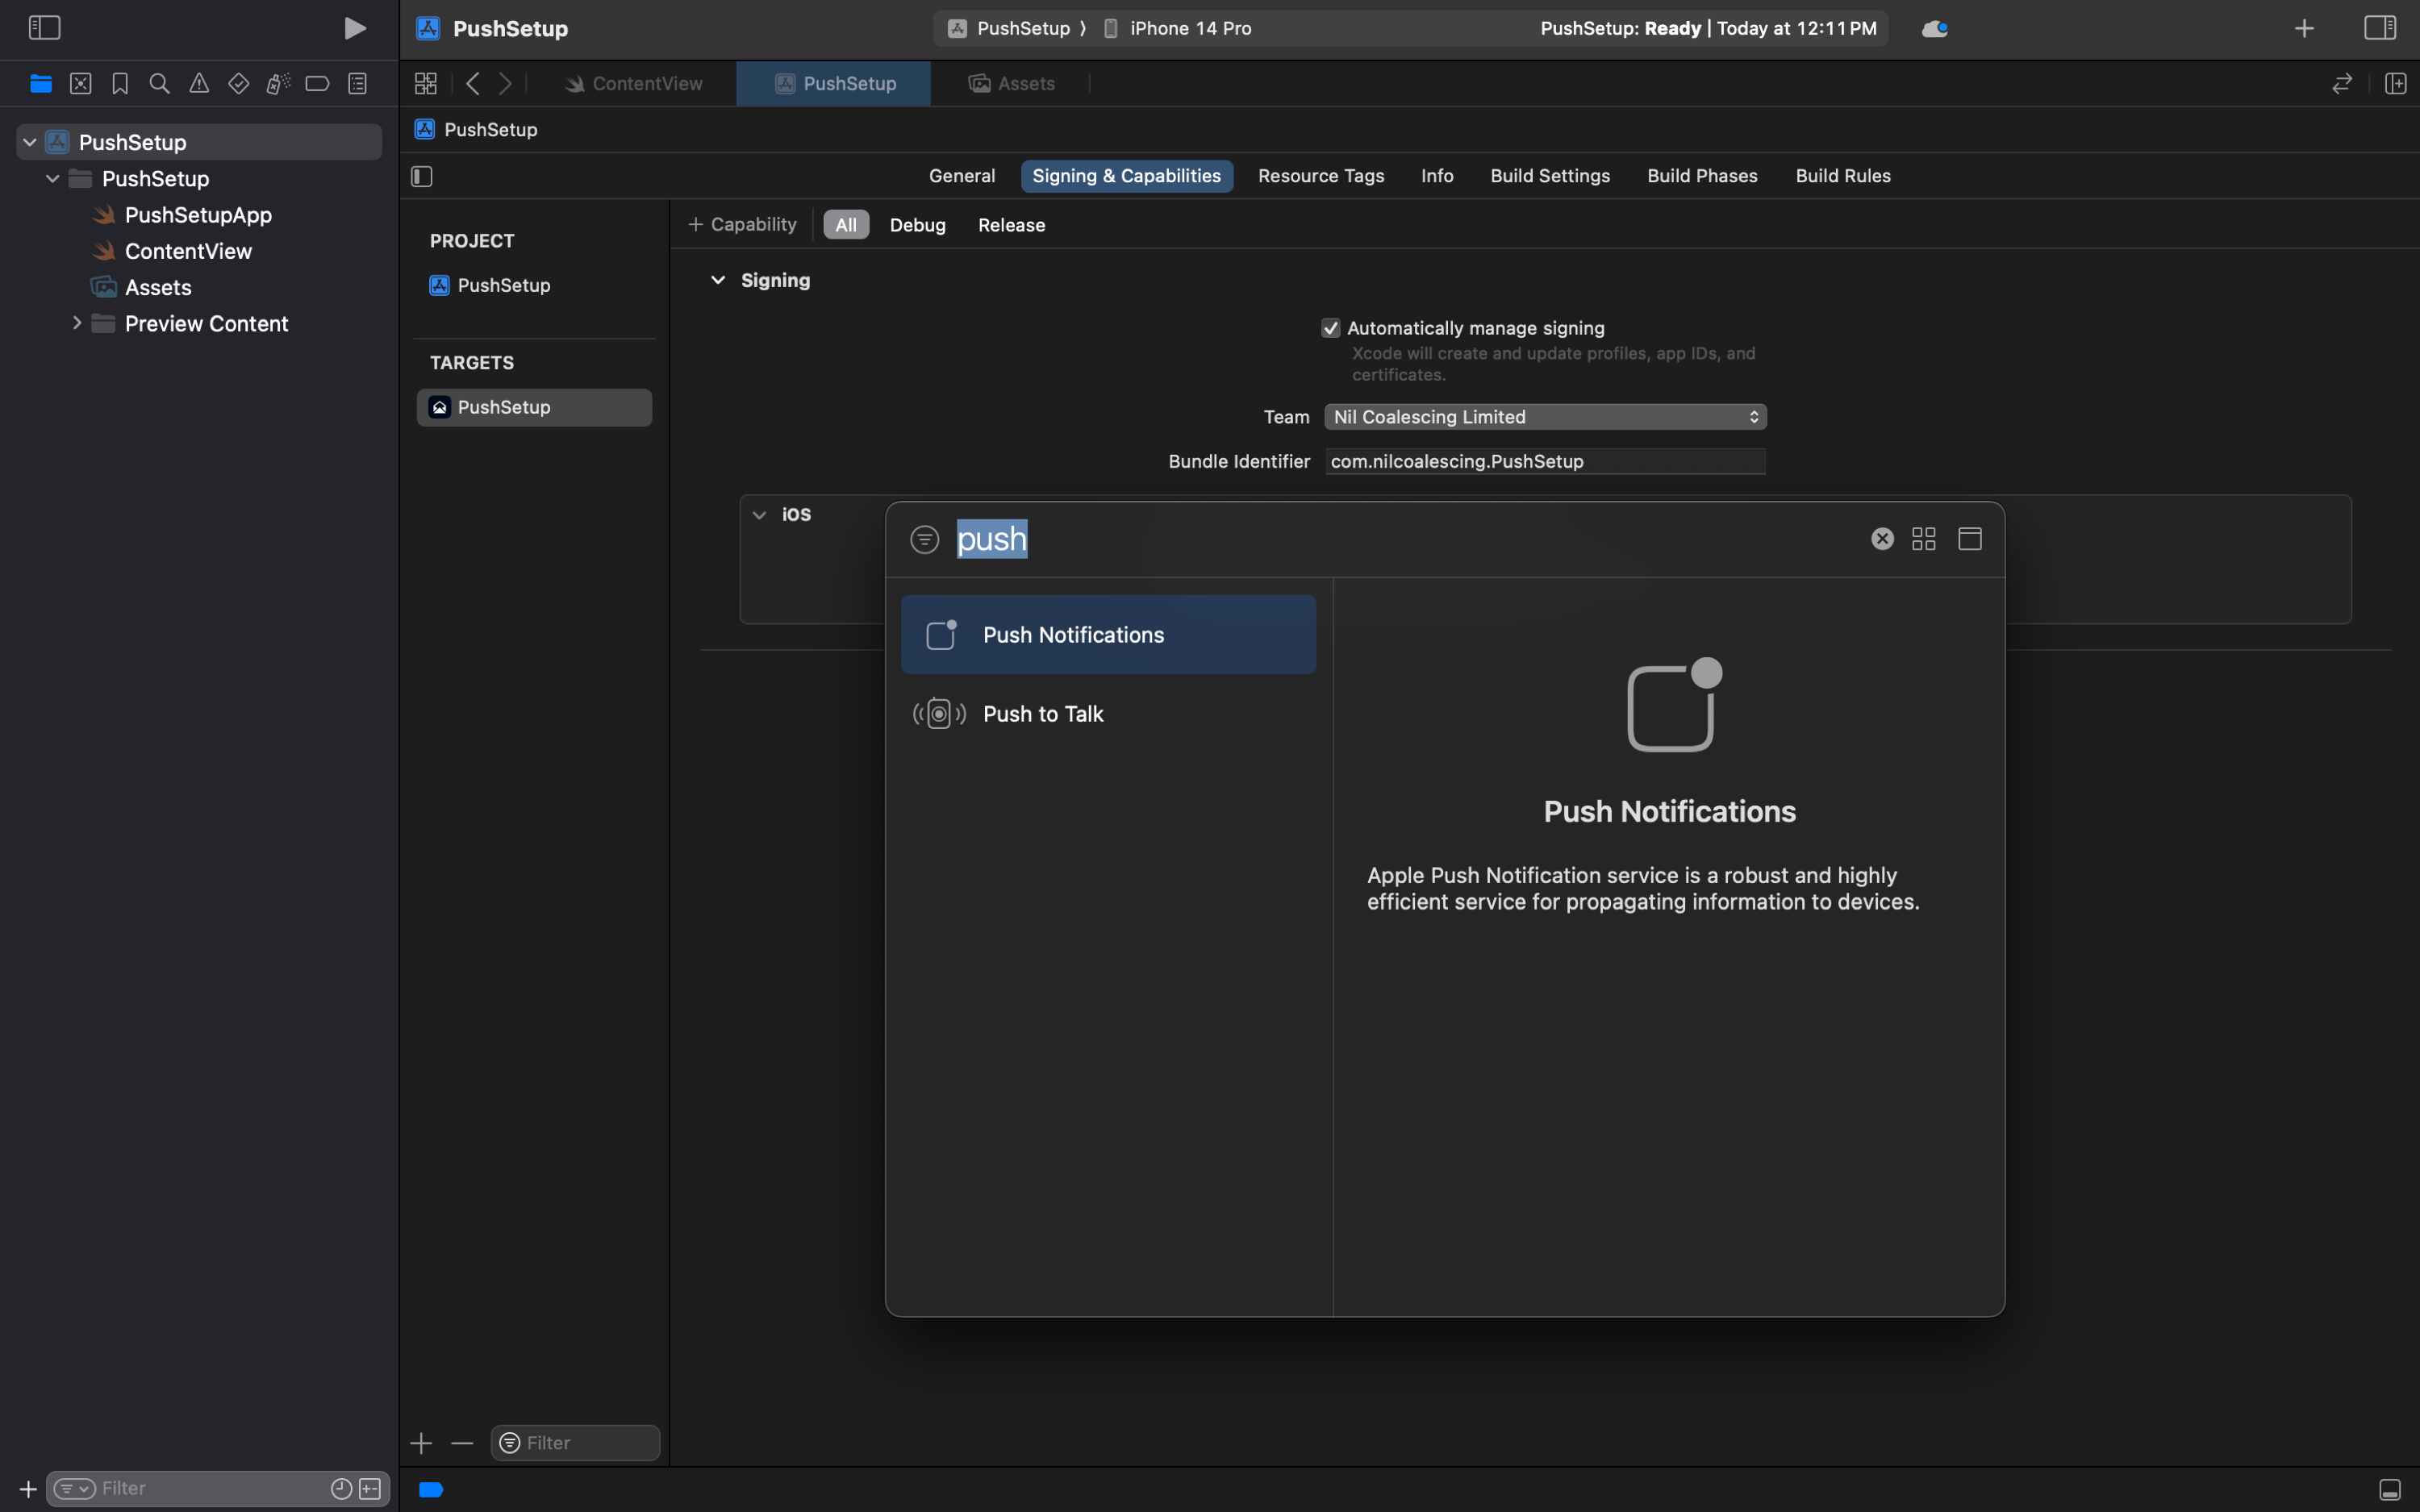Select the Issue navigator warning icon
This screenshot has height=1512, width=2420.
pyautogui.click(x=199, y=83)
